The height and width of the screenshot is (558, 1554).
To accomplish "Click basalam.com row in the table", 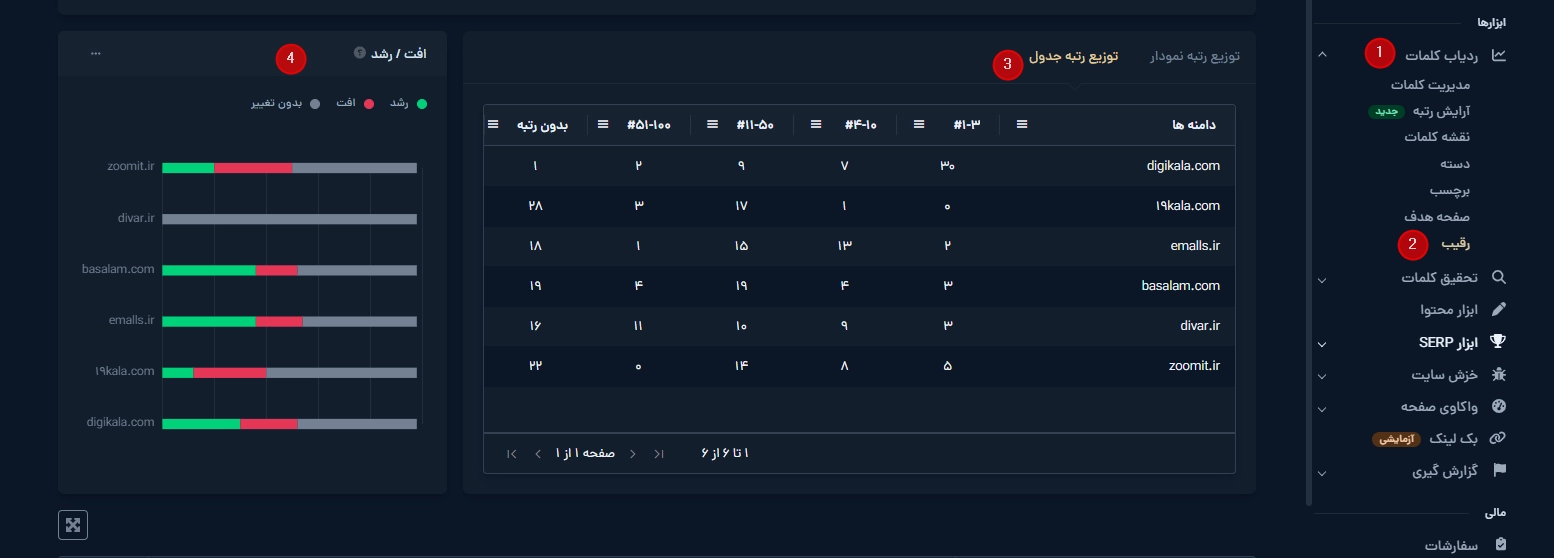I will 859,286.
